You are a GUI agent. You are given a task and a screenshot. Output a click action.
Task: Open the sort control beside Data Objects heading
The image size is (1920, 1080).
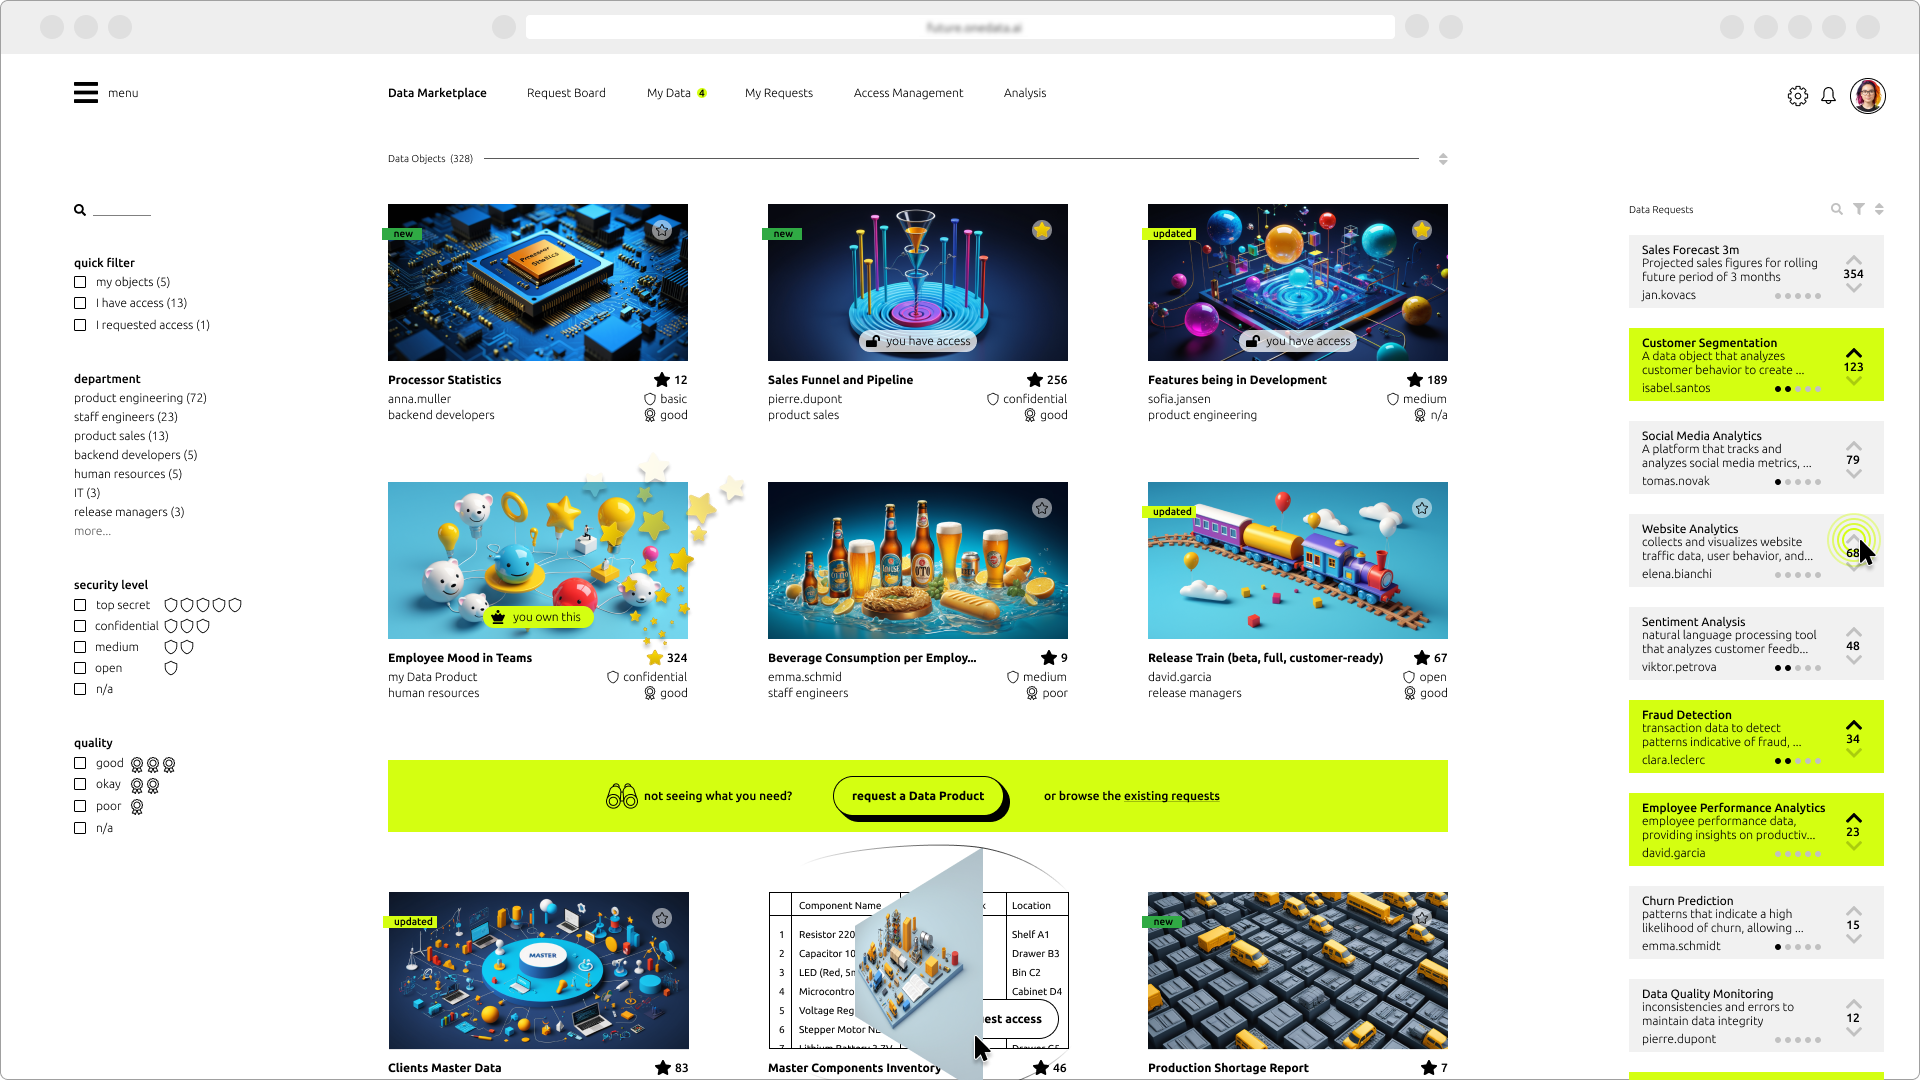point(1442,158)
